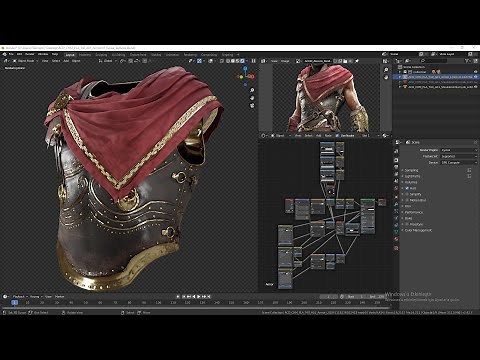Expand the Sampling panel
The width and height of the screenshot is (480, 360).
point(411,170)
